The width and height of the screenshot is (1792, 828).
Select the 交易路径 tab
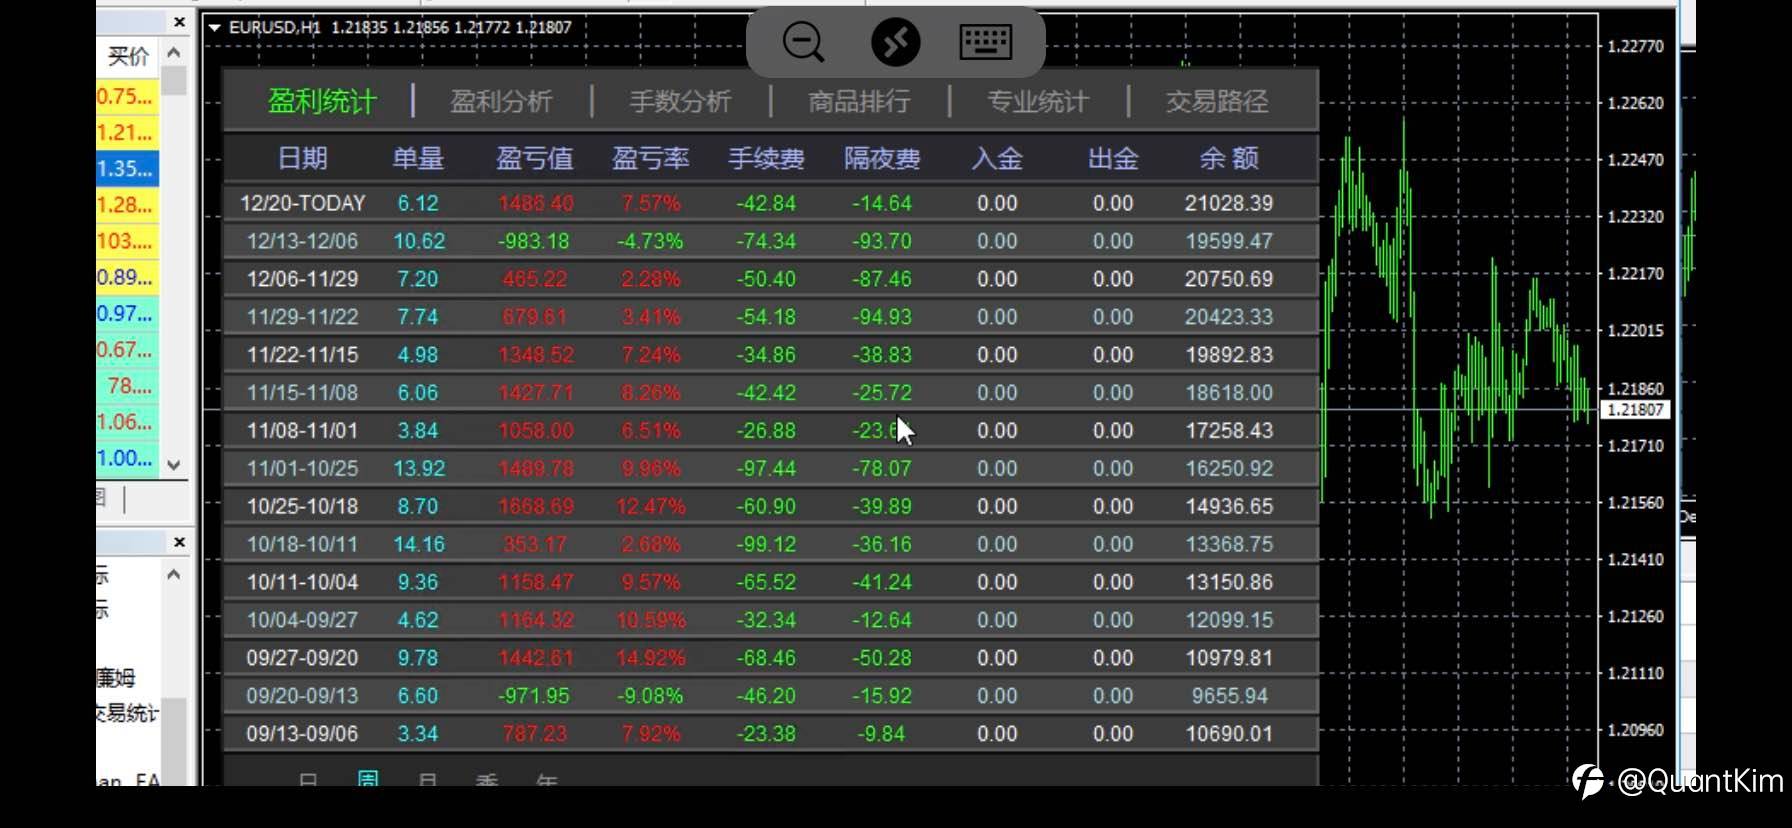coord(1217,101)
